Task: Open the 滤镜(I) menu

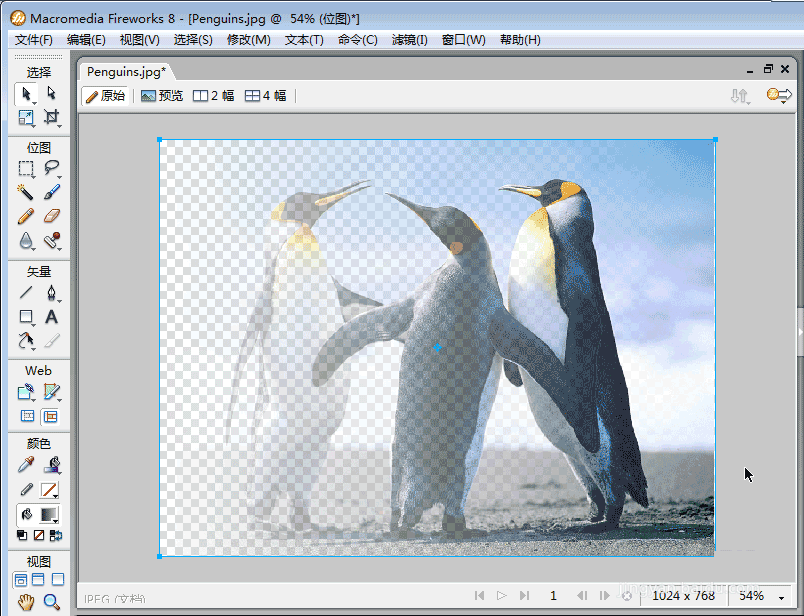Action: point(409,40)
